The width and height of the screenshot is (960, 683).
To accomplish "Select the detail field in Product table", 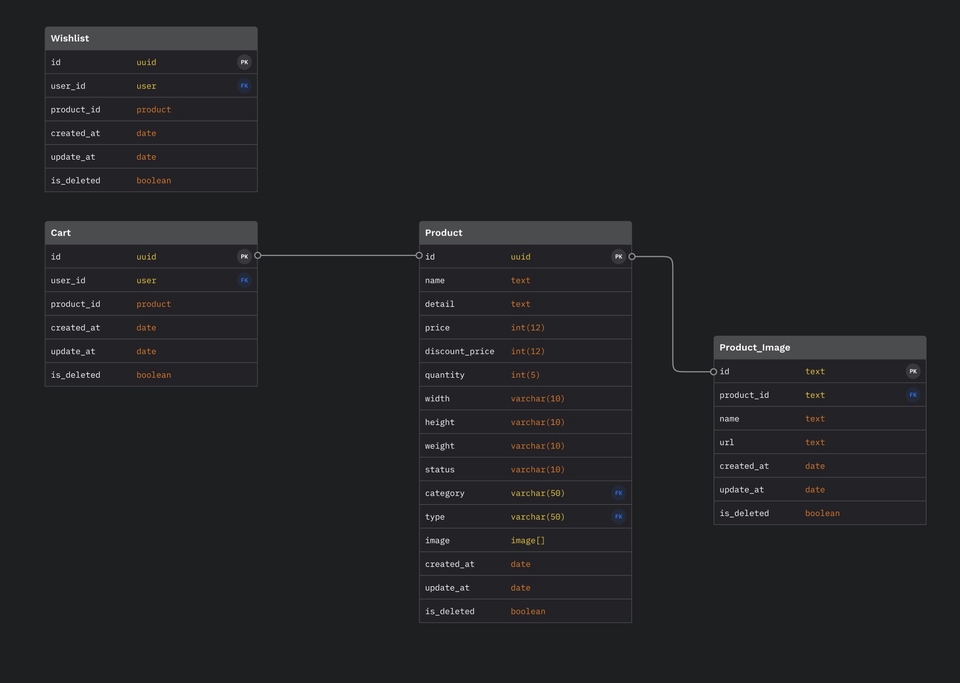I will [x=525, y=304].
